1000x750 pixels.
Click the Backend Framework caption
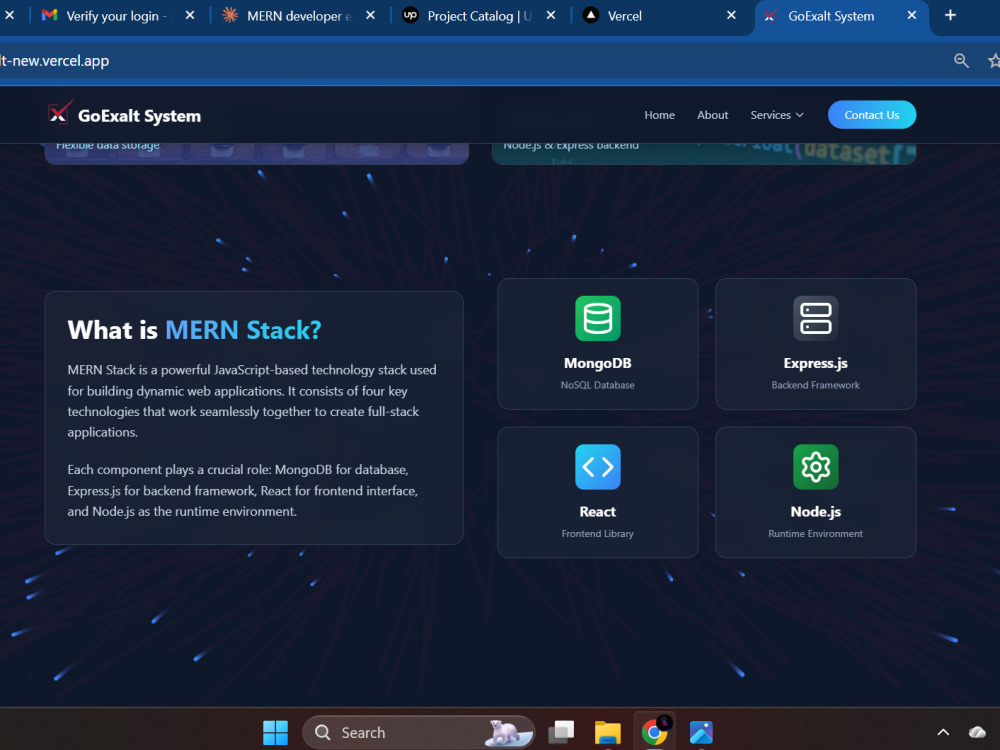815,385
